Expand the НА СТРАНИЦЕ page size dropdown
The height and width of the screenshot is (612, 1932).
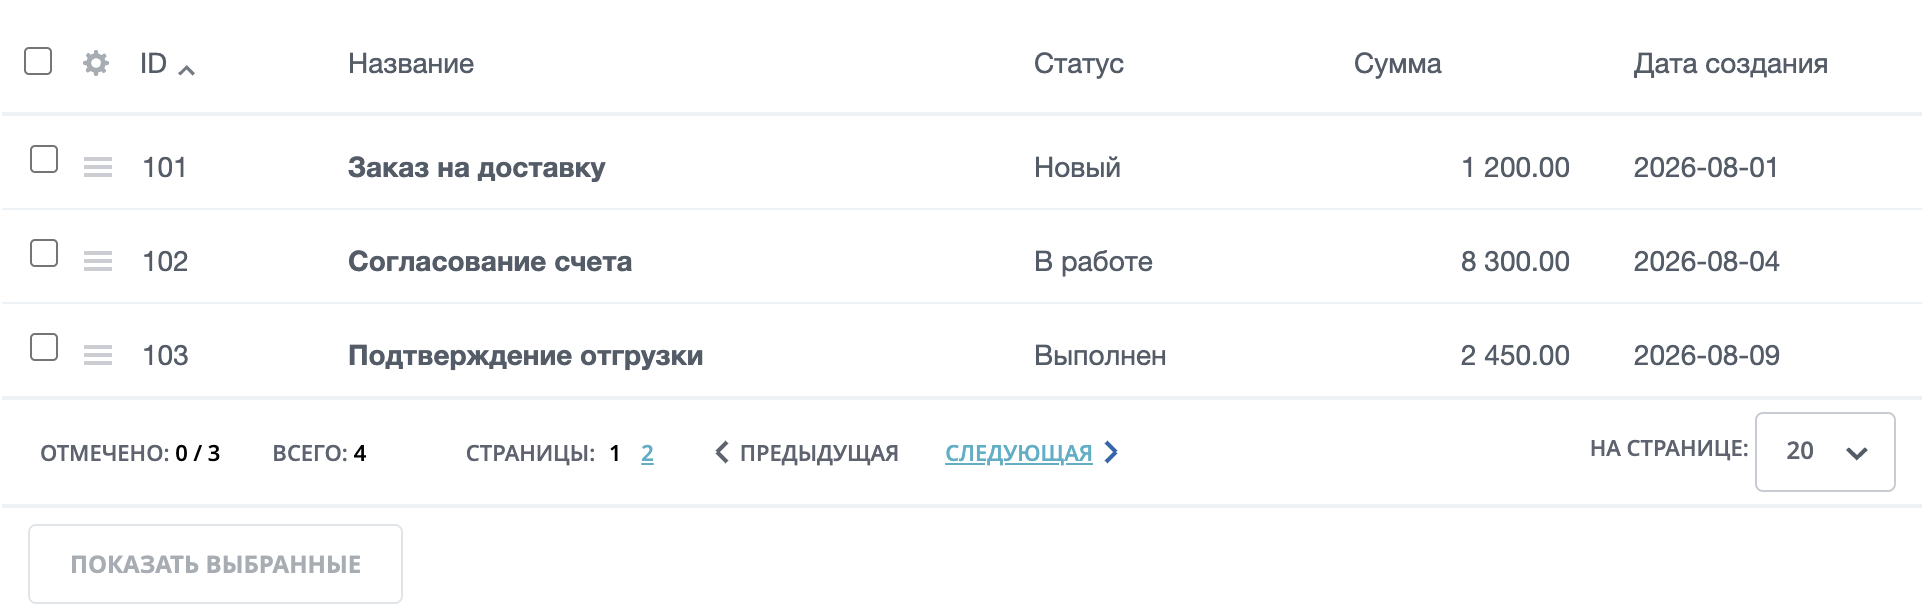[1825, 452]
